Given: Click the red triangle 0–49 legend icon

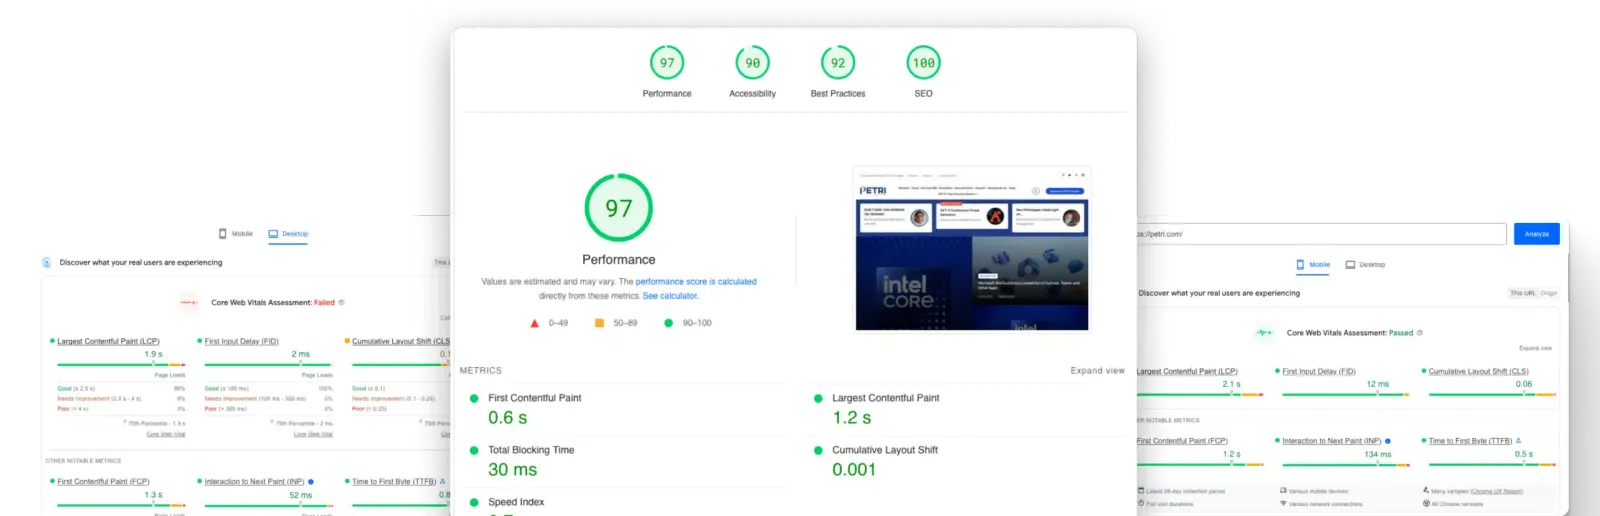Looking at the screenshot, I should pyautogui.click(x=534, y=323).
